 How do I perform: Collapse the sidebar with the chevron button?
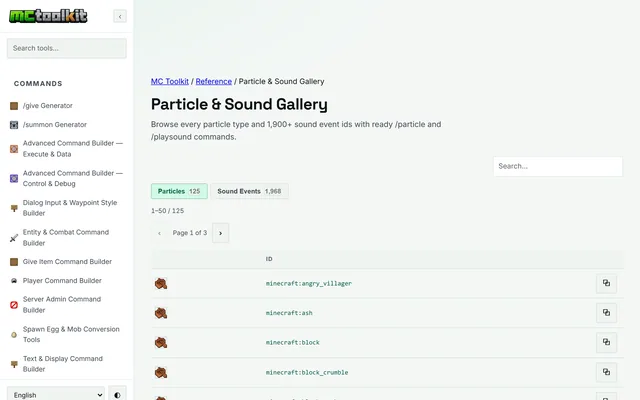pyautogui.click(x=120, y=16)
